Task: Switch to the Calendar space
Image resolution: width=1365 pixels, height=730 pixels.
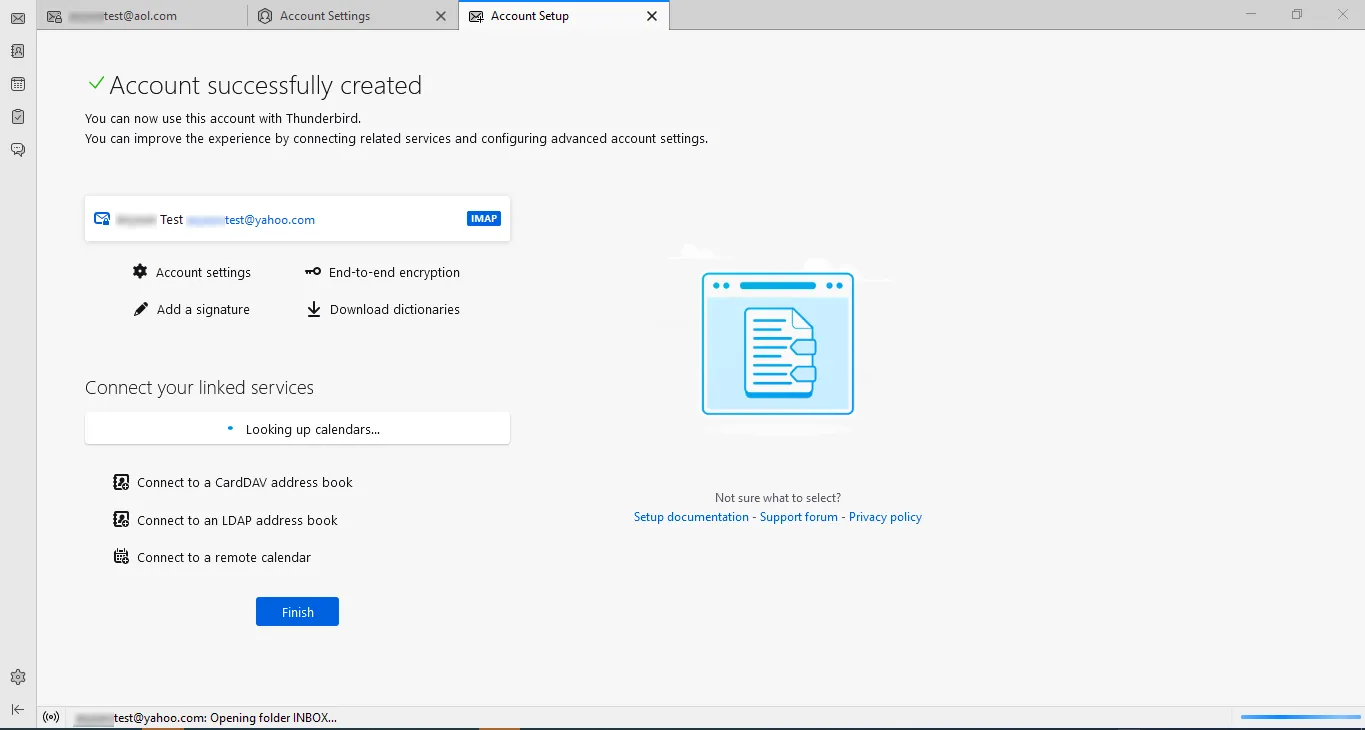Action: click(x=18, y=84)
